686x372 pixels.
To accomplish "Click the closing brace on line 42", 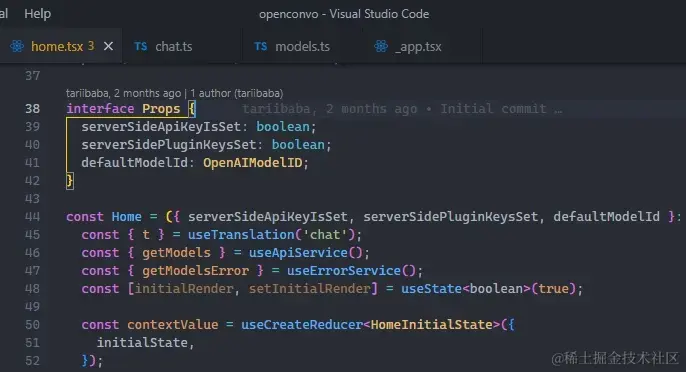I will pyautogui.click(x=70, y=181).
